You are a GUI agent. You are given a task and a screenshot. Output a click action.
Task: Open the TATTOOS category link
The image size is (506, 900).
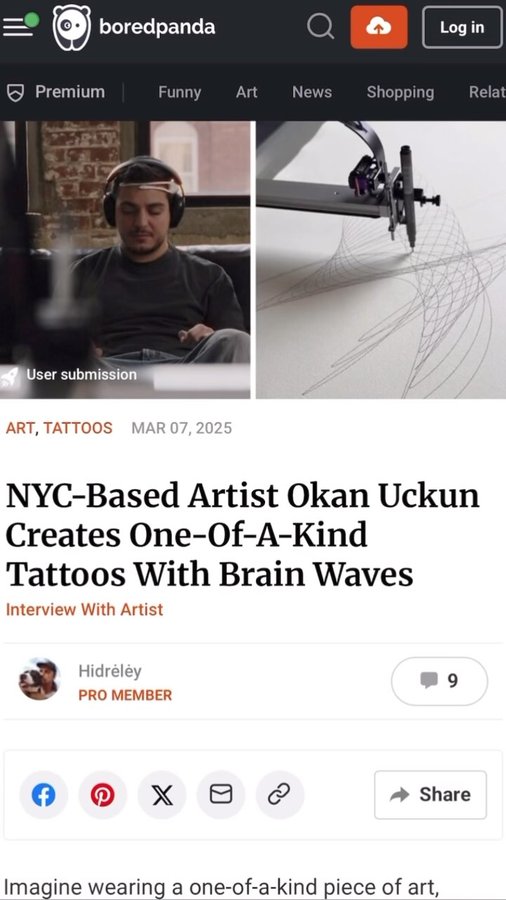[78, 428]
